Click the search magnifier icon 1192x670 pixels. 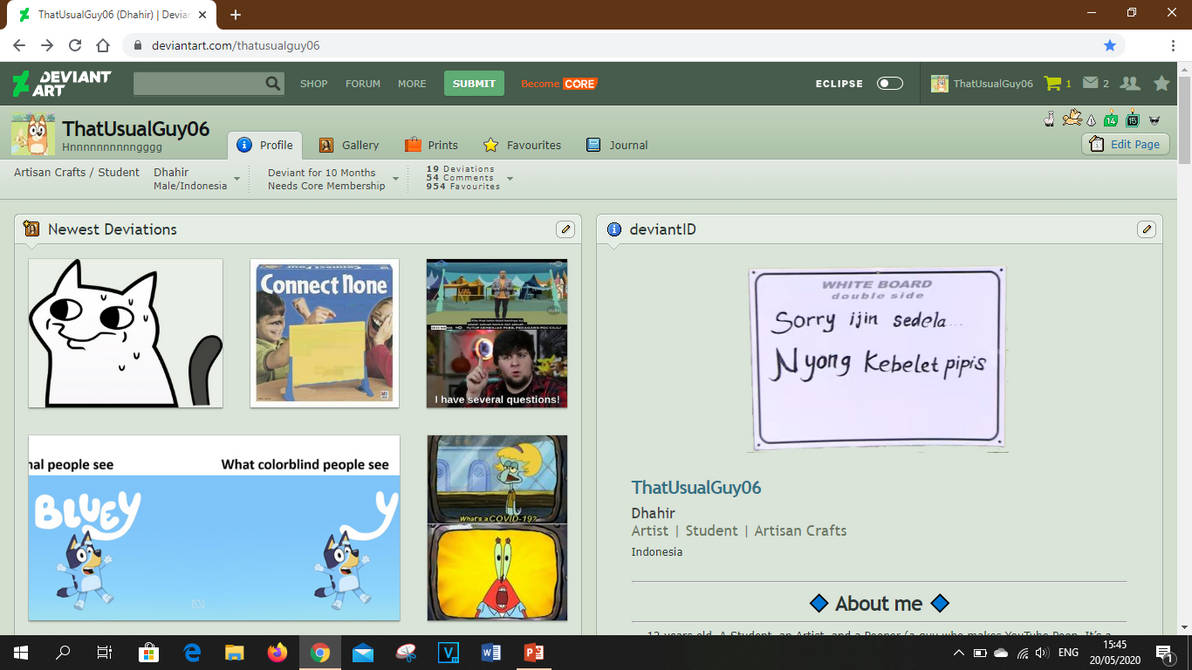[x=272, y=84]
